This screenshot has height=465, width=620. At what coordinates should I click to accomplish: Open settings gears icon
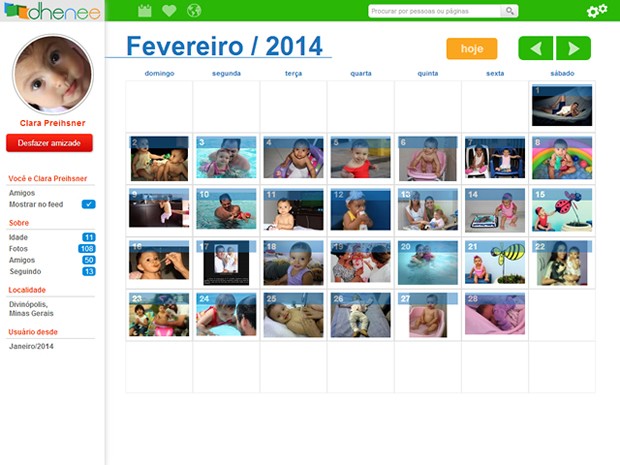click(596, 11)
